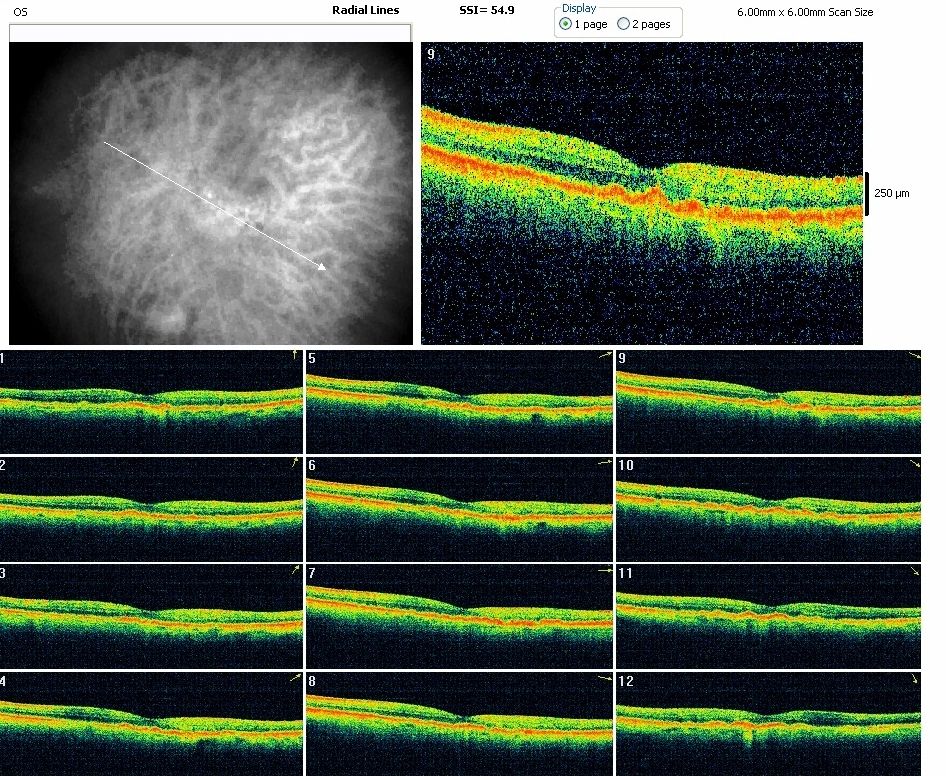The height and width of the screenshot is (776, 946).
Task: Select the "2 pages" display option
Action: point(624,24)
